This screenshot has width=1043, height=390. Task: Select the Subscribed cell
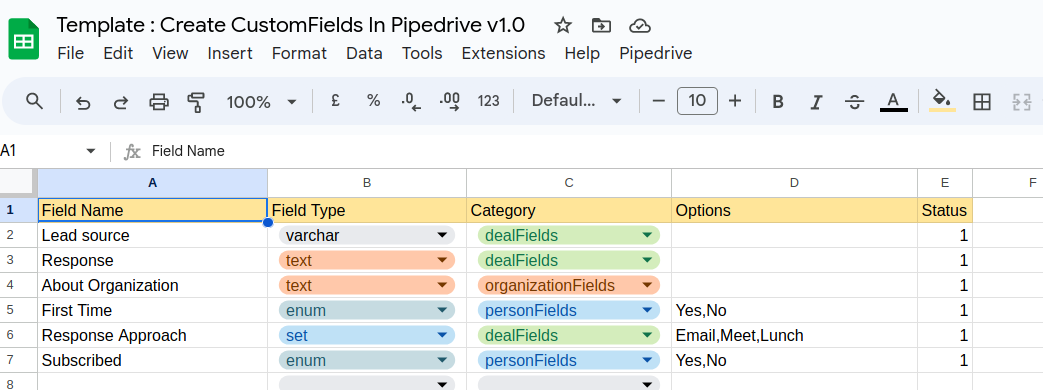point(152,361)
